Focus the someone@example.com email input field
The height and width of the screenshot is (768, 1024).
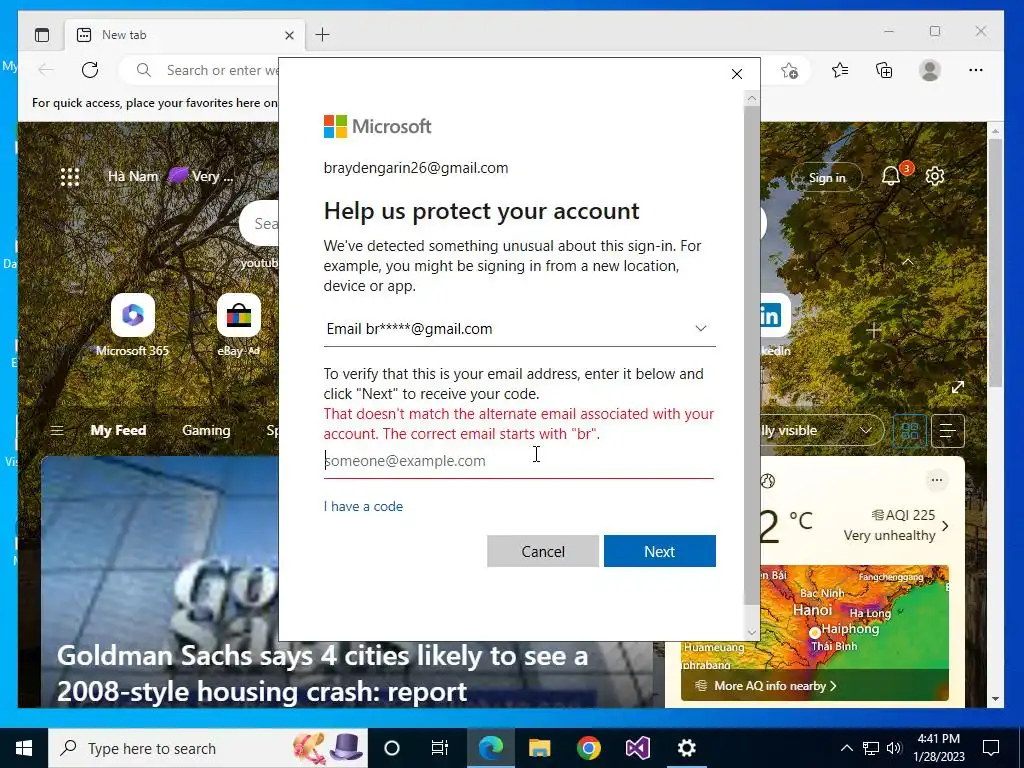click(519, 461)
